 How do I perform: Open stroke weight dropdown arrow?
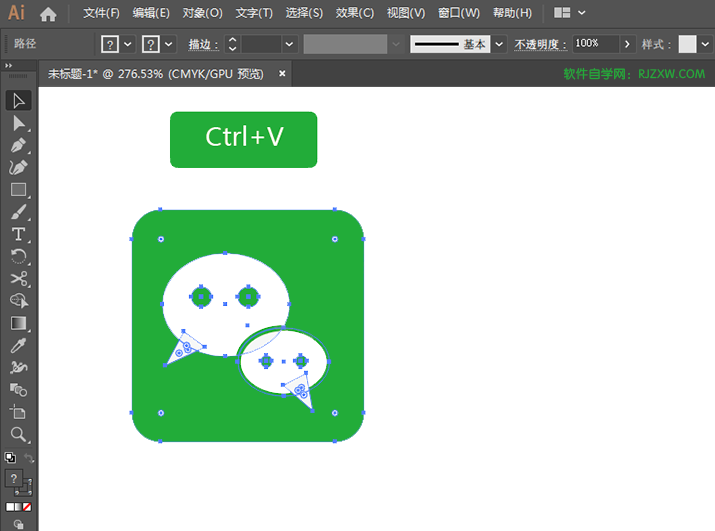[x=289, y=44]
